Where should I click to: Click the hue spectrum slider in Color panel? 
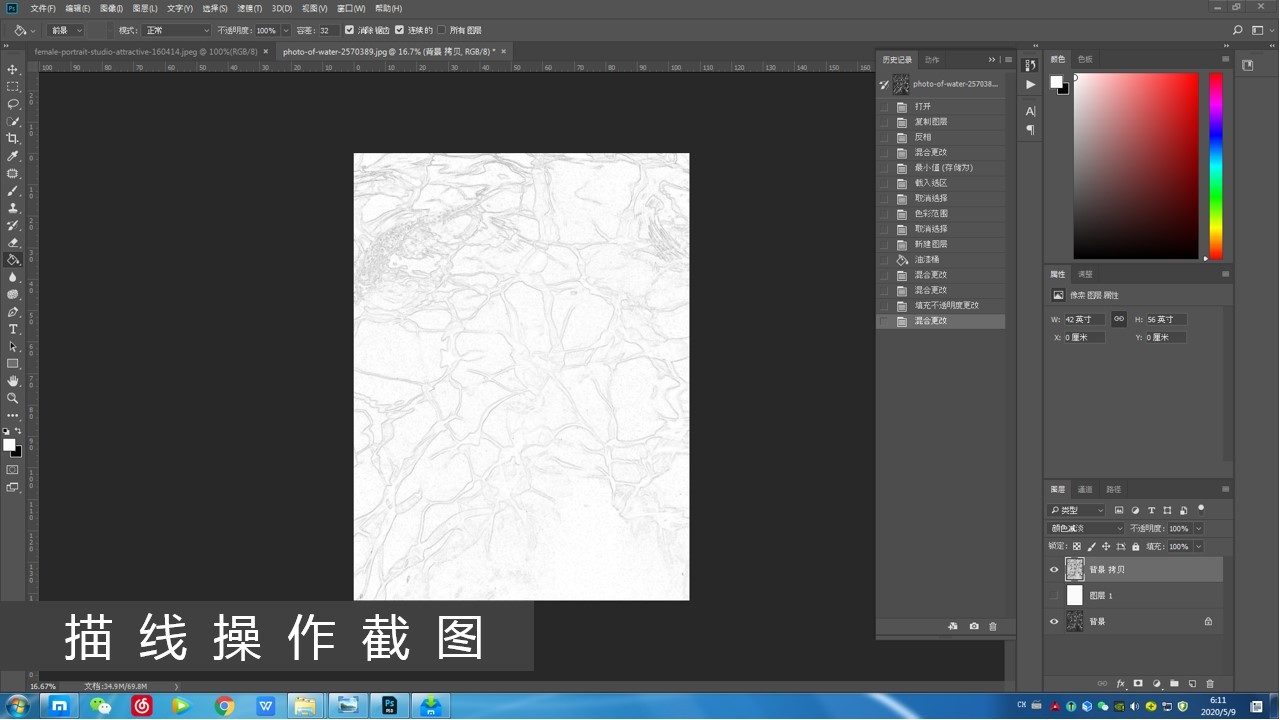point(1216,166)
